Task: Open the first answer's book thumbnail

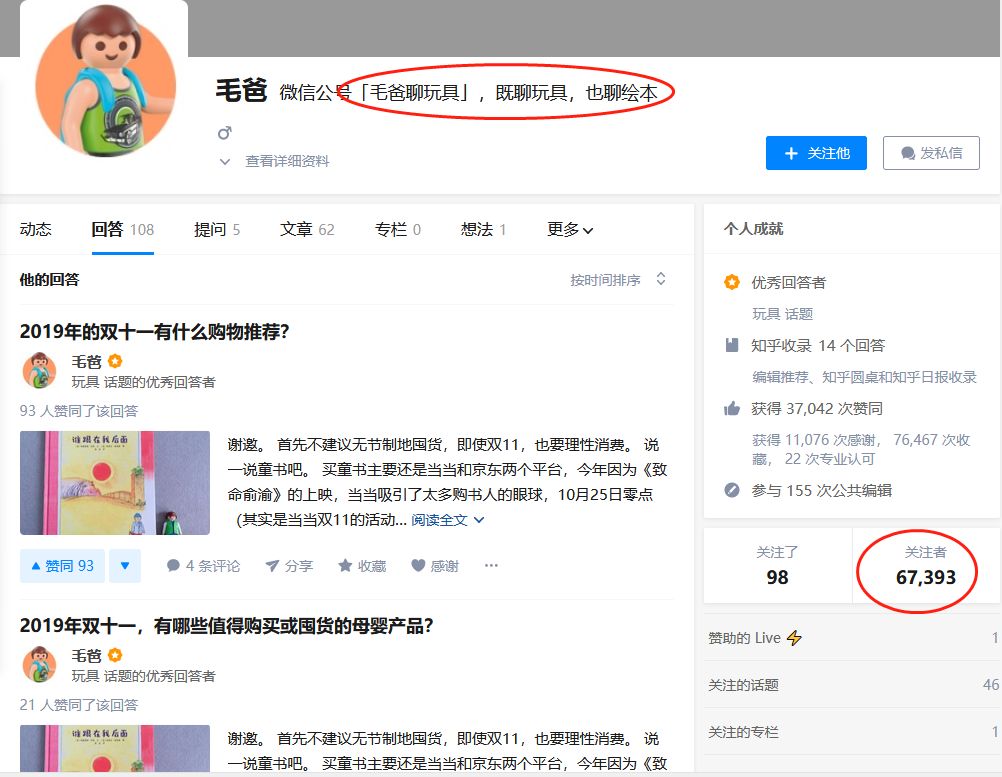Action: point(115,482)
